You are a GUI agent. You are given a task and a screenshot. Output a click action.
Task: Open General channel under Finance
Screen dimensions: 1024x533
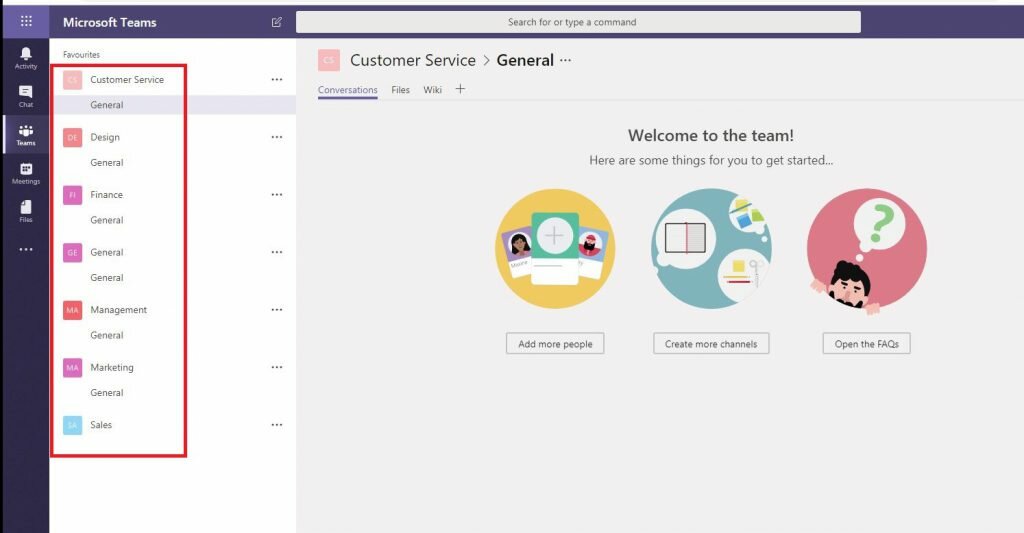(107, 220)
